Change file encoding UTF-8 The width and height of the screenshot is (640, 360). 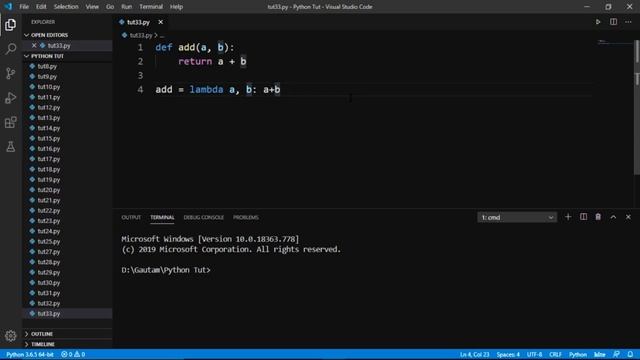click(x=534, y=354)
